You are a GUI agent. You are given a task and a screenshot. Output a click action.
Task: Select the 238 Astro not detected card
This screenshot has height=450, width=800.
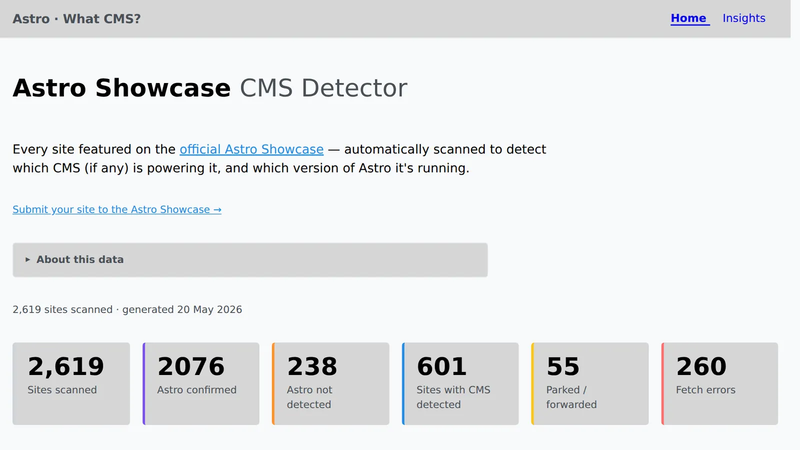[x=331, y=384]
